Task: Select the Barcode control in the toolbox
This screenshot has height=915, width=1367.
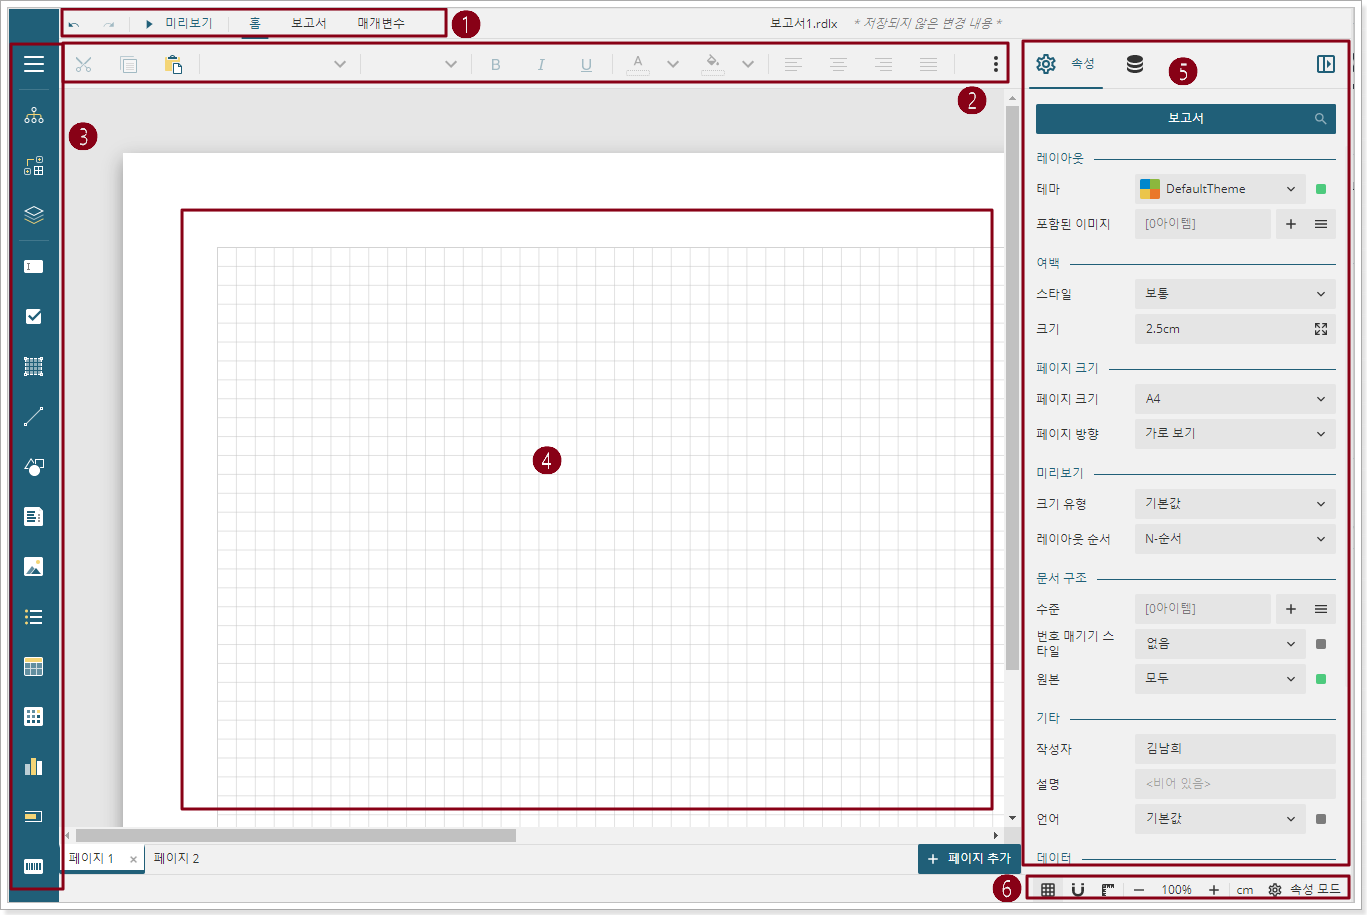Action: point(34,866)
